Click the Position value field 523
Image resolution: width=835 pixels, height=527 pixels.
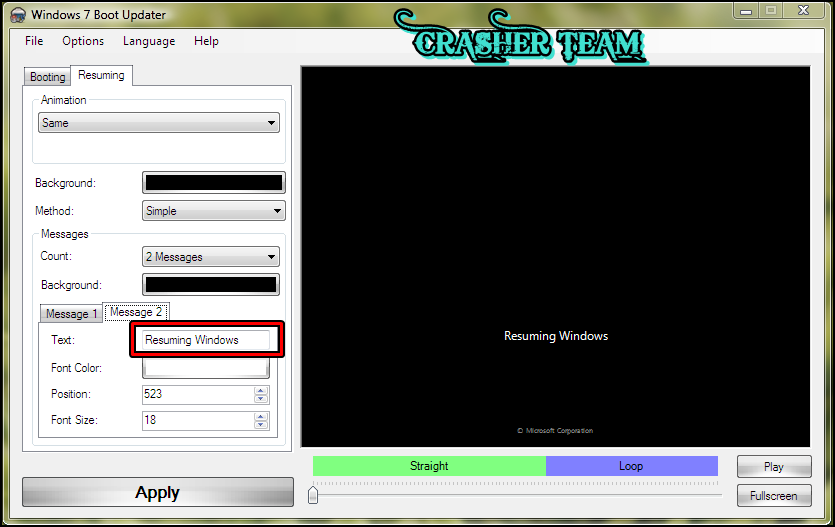(x=198, y=394)
